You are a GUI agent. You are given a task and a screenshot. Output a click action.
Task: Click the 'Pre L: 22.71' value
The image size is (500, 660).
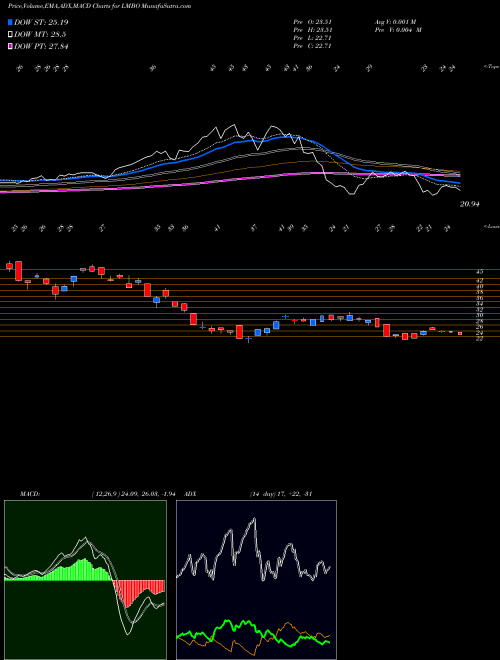pyautogui.click(x=313, y=38)
